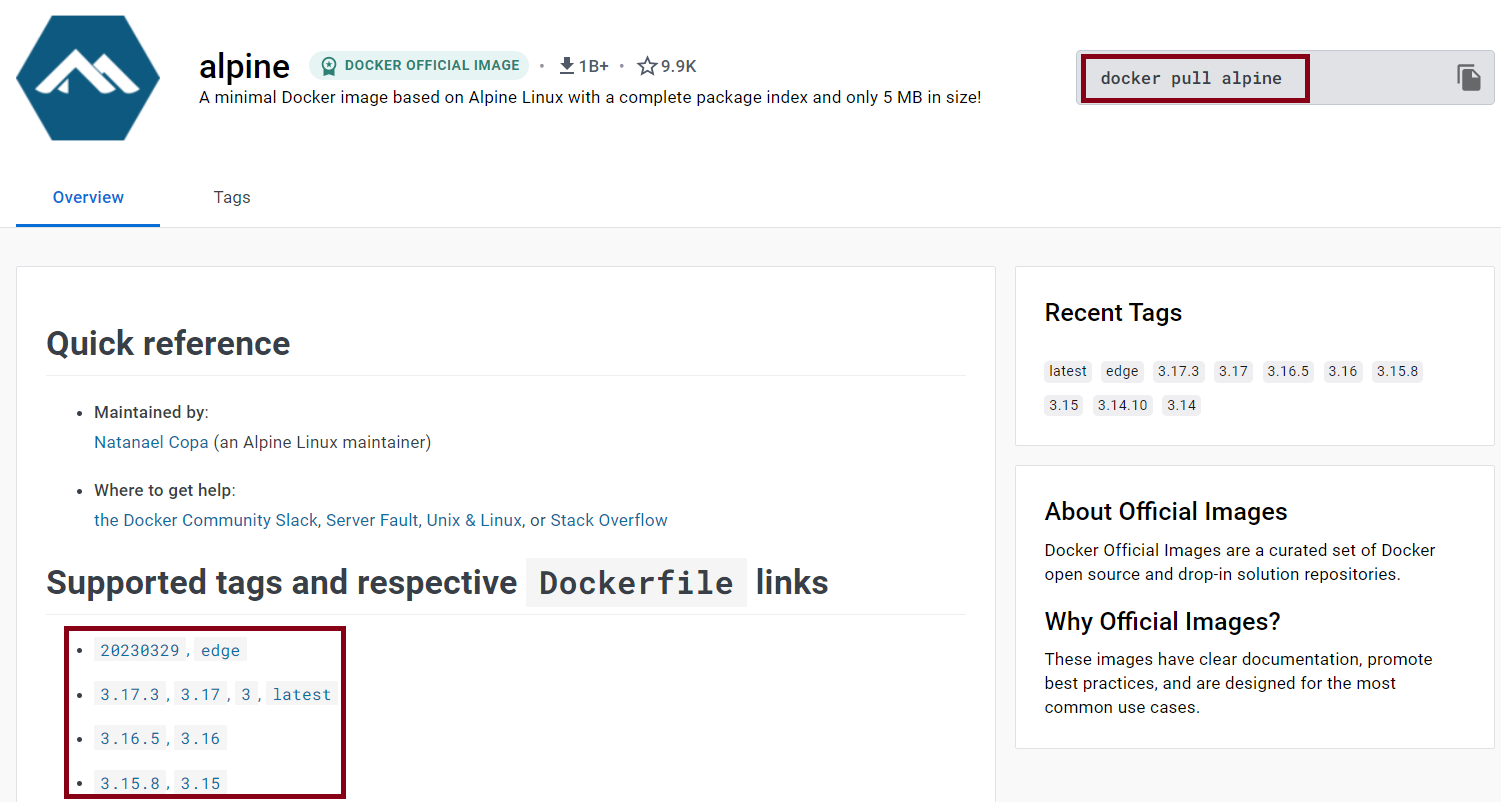The width and height of the screenshot is (1501, 802).
Task: Open the Server Fault help link
Action: [x=372, y=519]
